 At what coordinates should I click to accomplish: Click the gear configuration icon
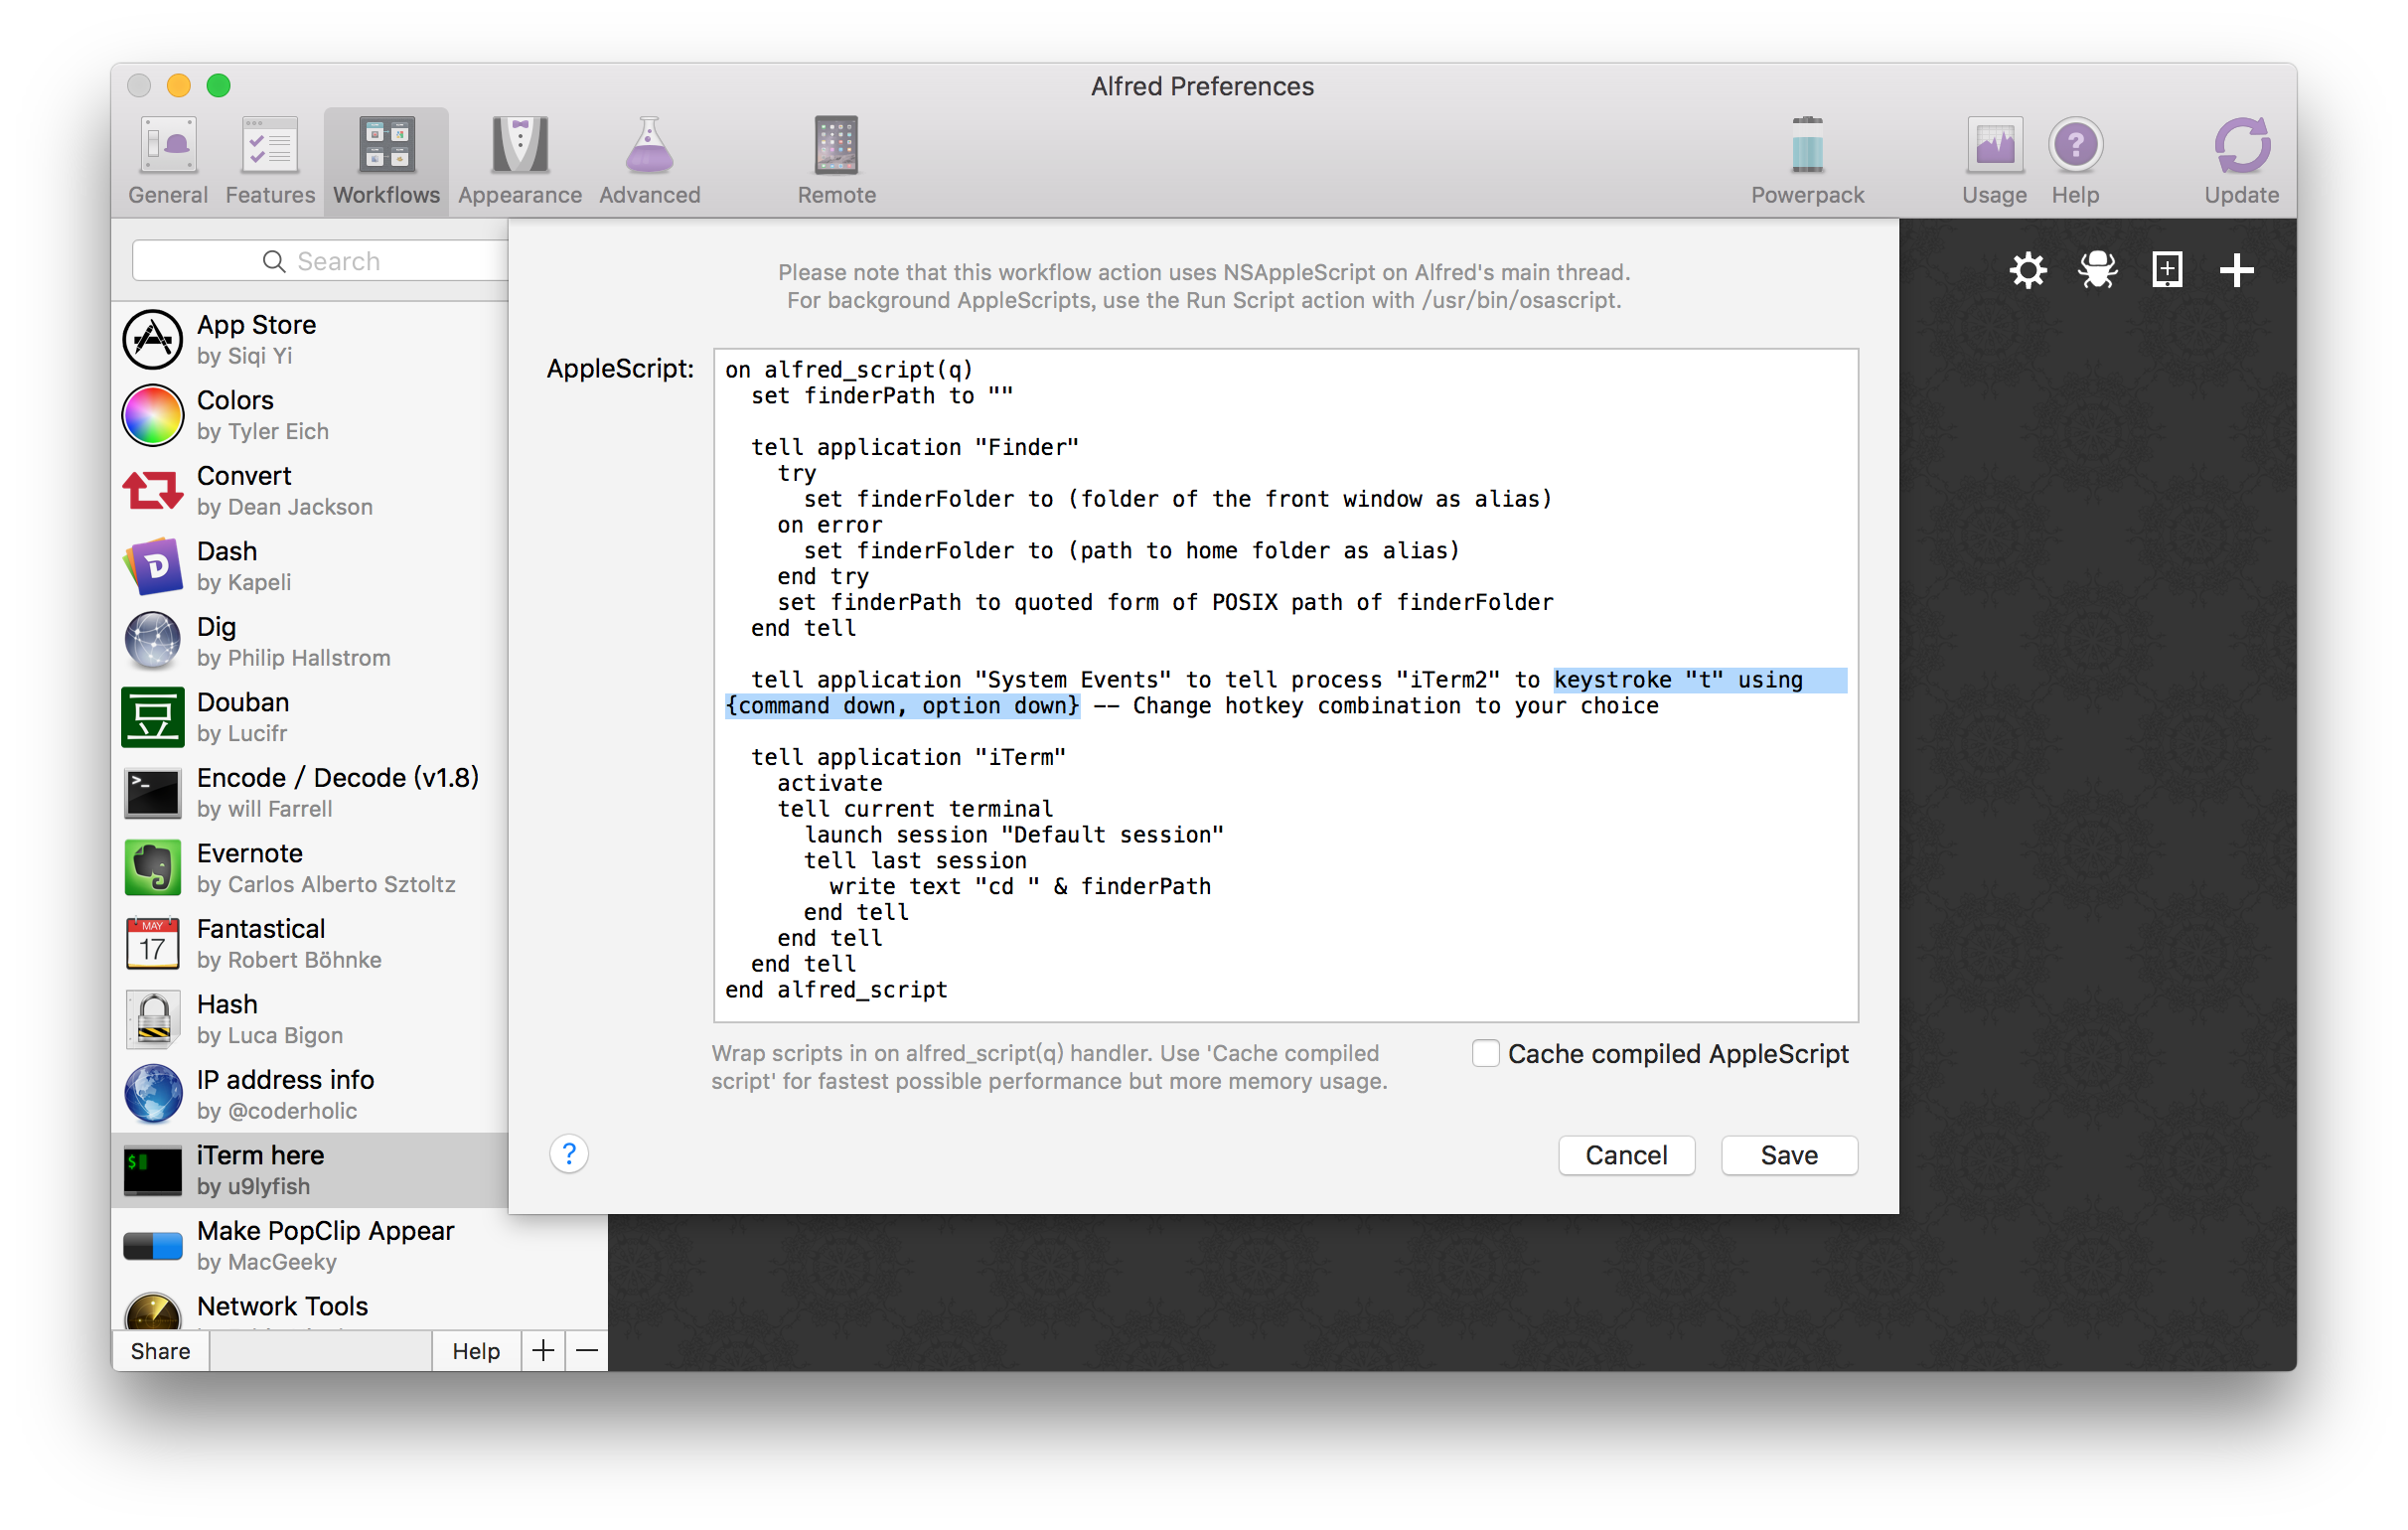(2027, 270)
